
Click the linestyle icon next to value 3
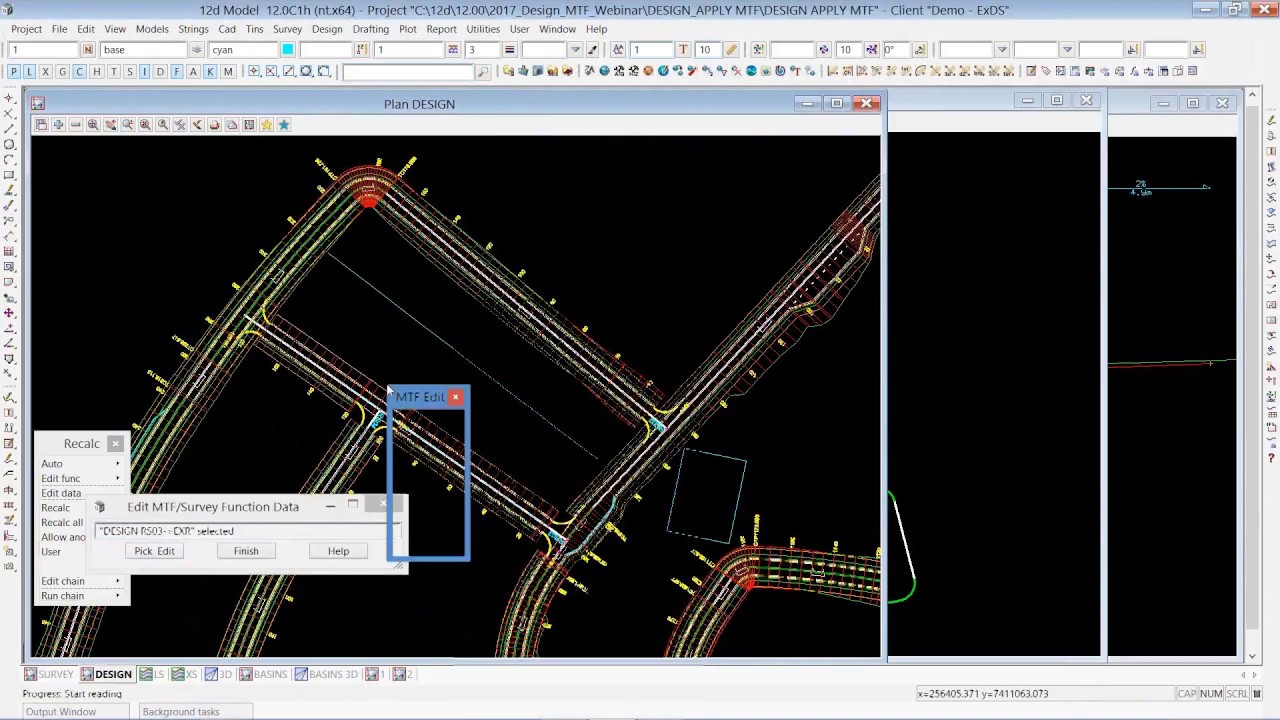[x=509, y=49]
